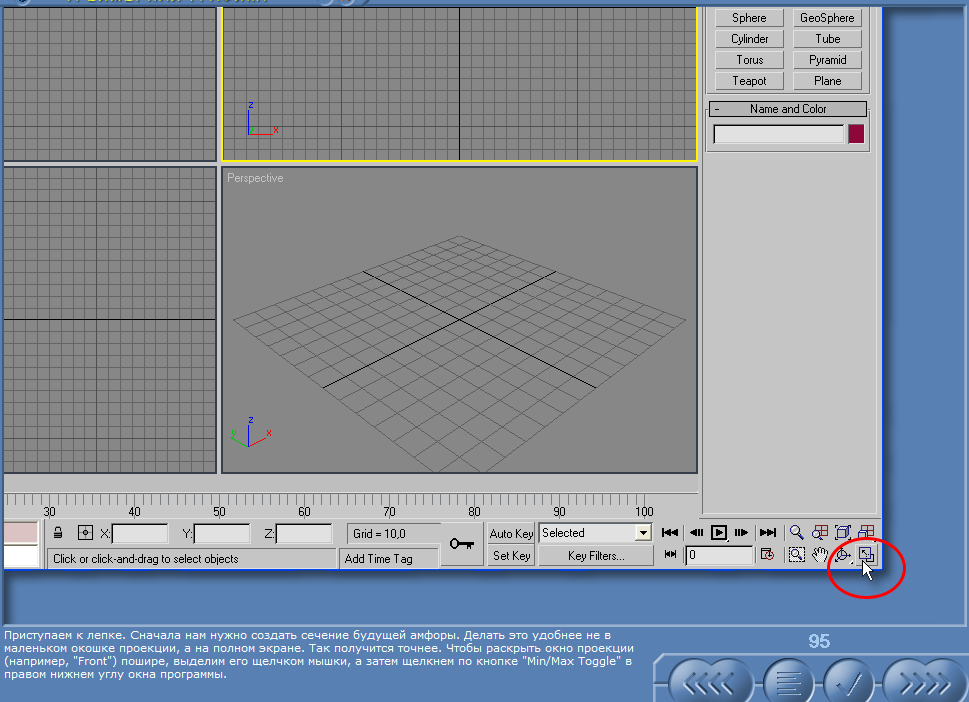The height and width of the screenshot is (702, 969).
Task: Click the Perspective viewport label
Action: [x=255, y=178]
